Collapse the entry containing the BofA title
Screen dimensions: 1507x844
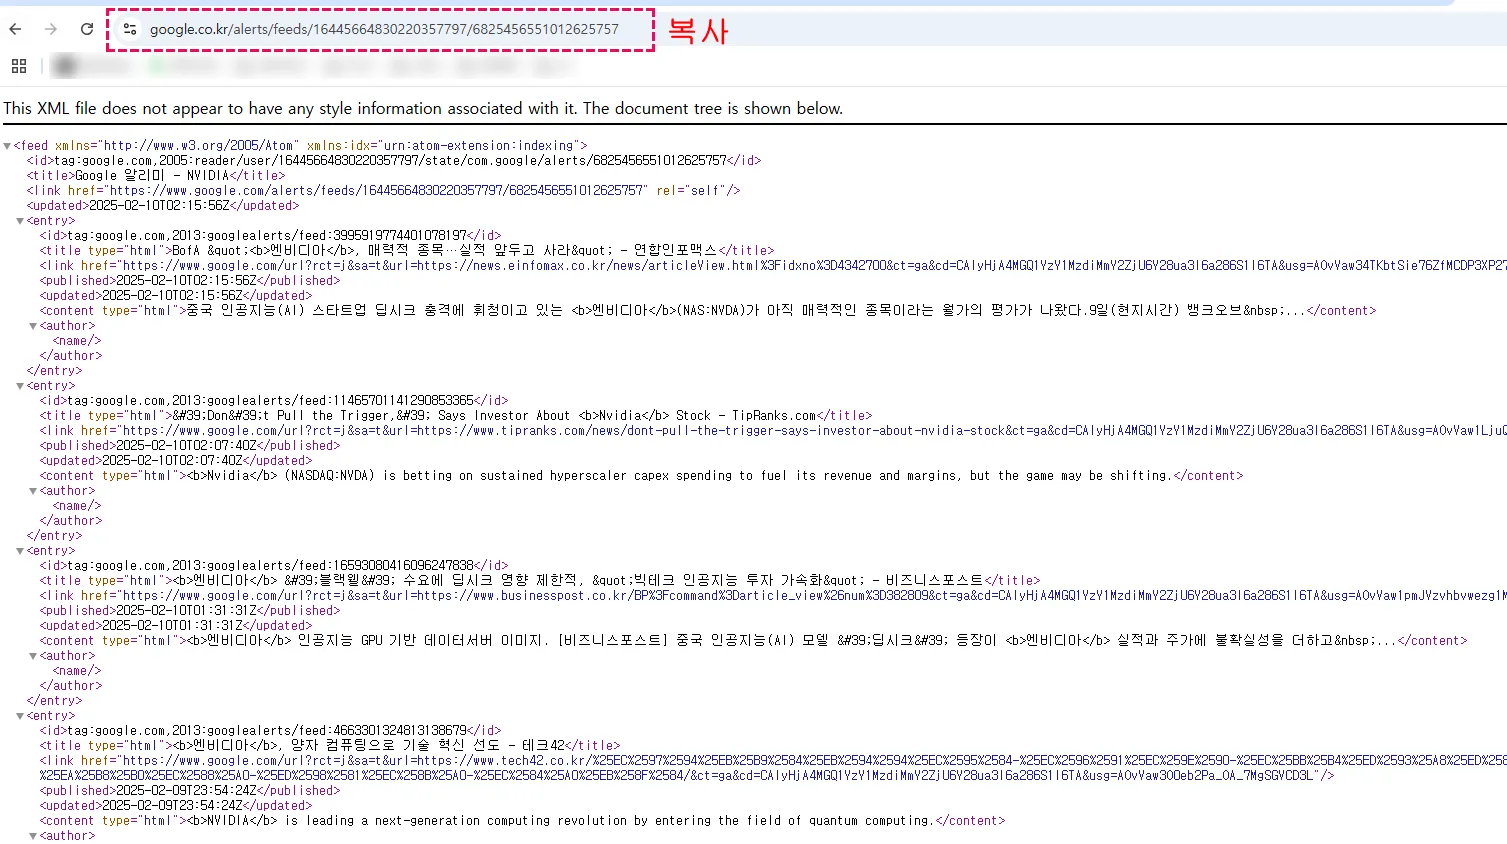21,221
